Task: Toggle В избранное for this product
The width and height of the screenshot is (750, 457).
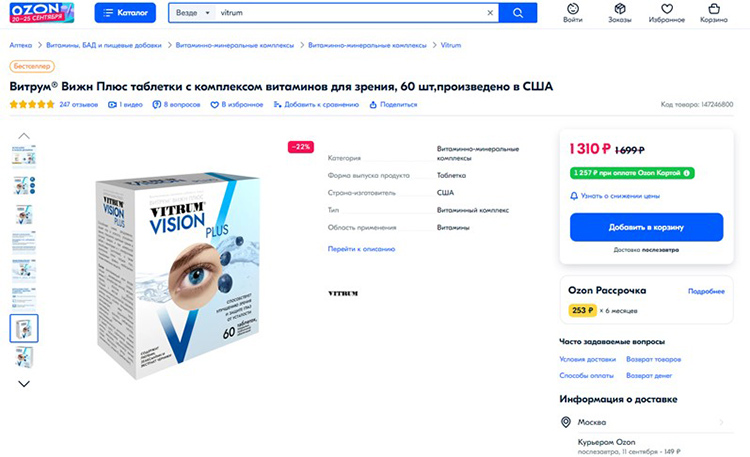Action: 237,104
